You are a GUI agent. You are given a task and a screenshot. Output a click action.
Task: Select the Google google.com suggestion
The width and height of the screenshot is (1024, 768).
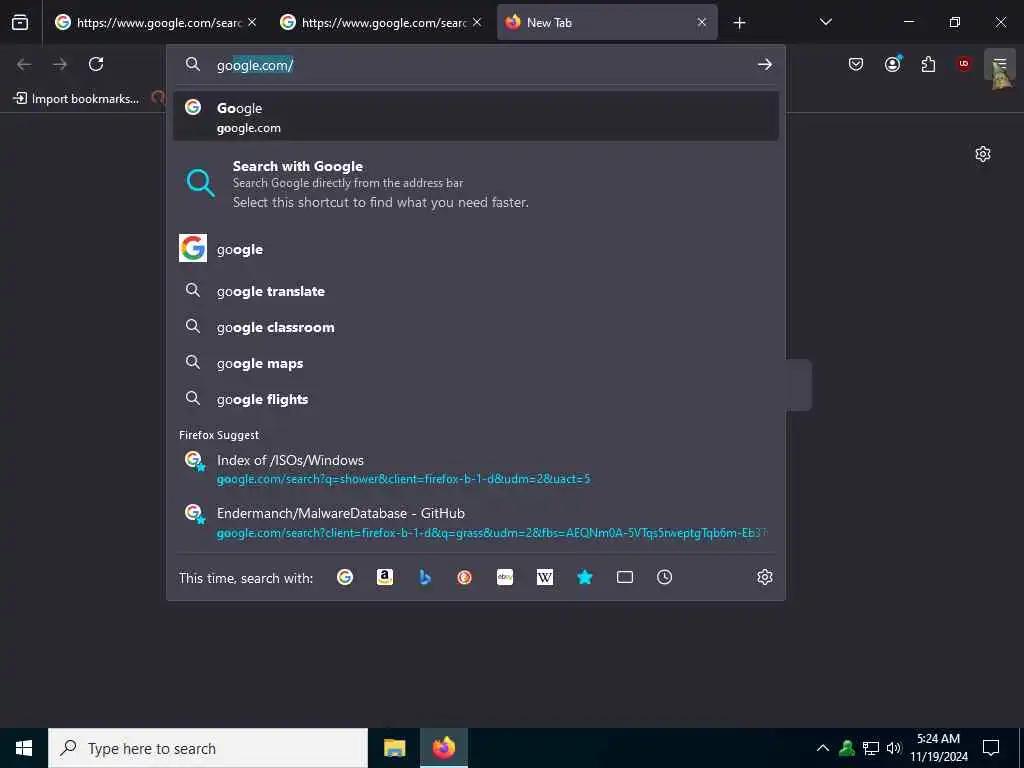(x=476, y=116)
